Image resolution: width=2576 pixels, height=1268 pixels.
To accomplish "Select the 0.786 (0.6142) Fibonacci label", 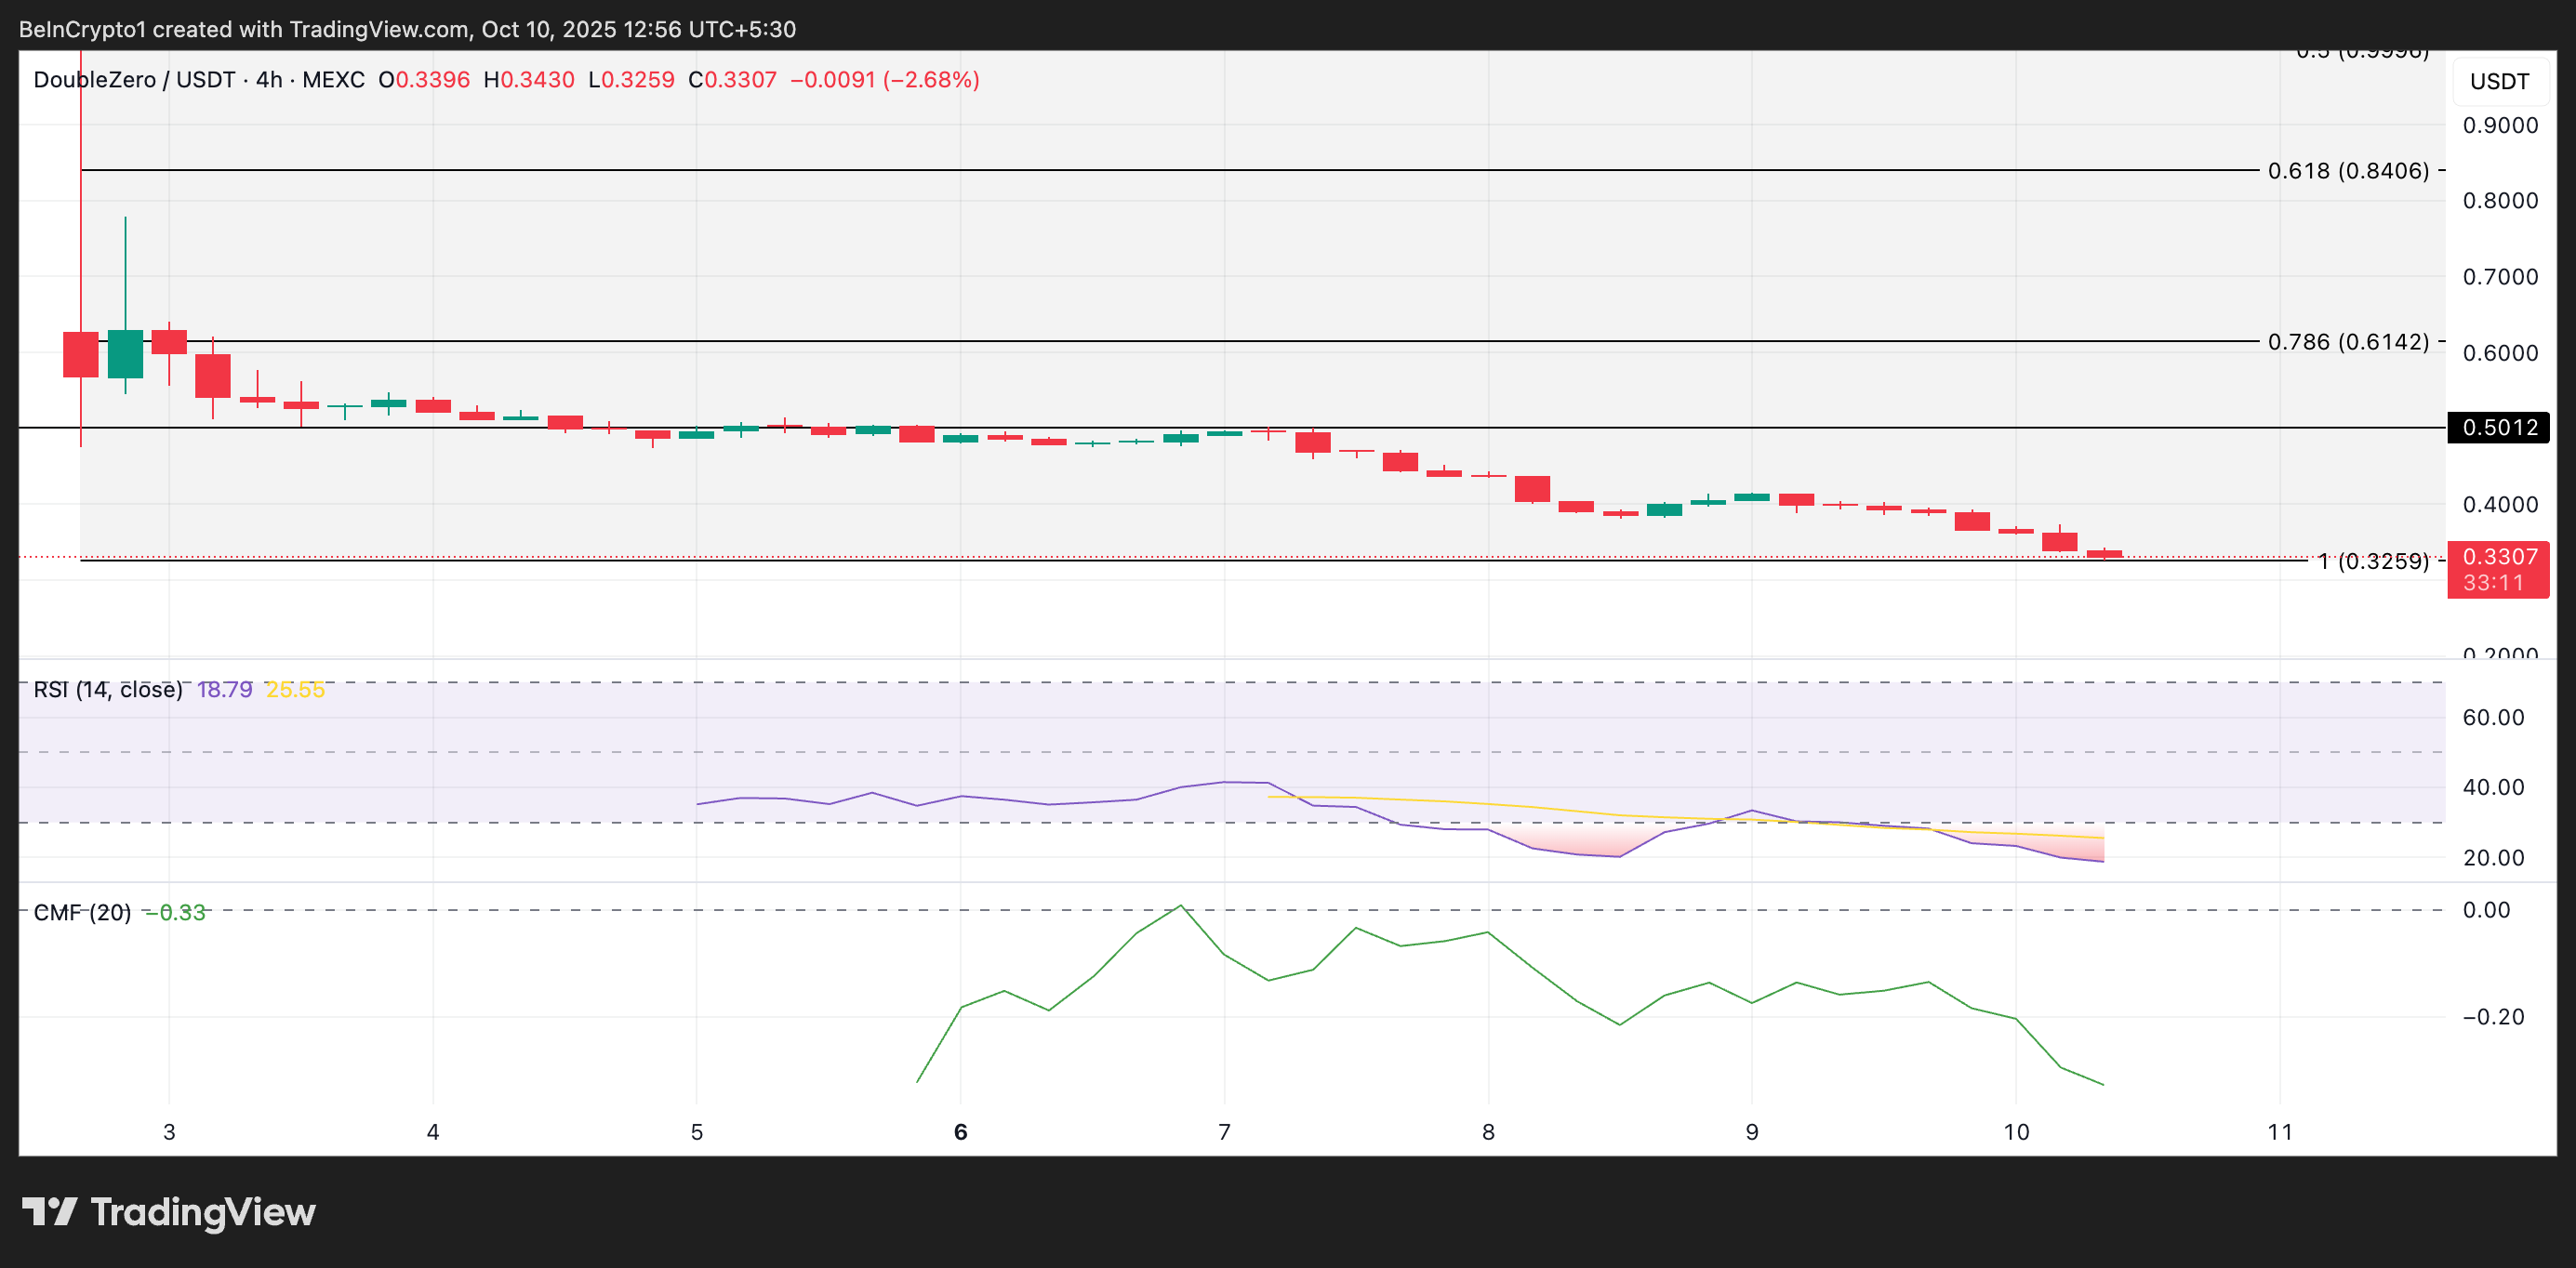I will [x=2347, y=342].
